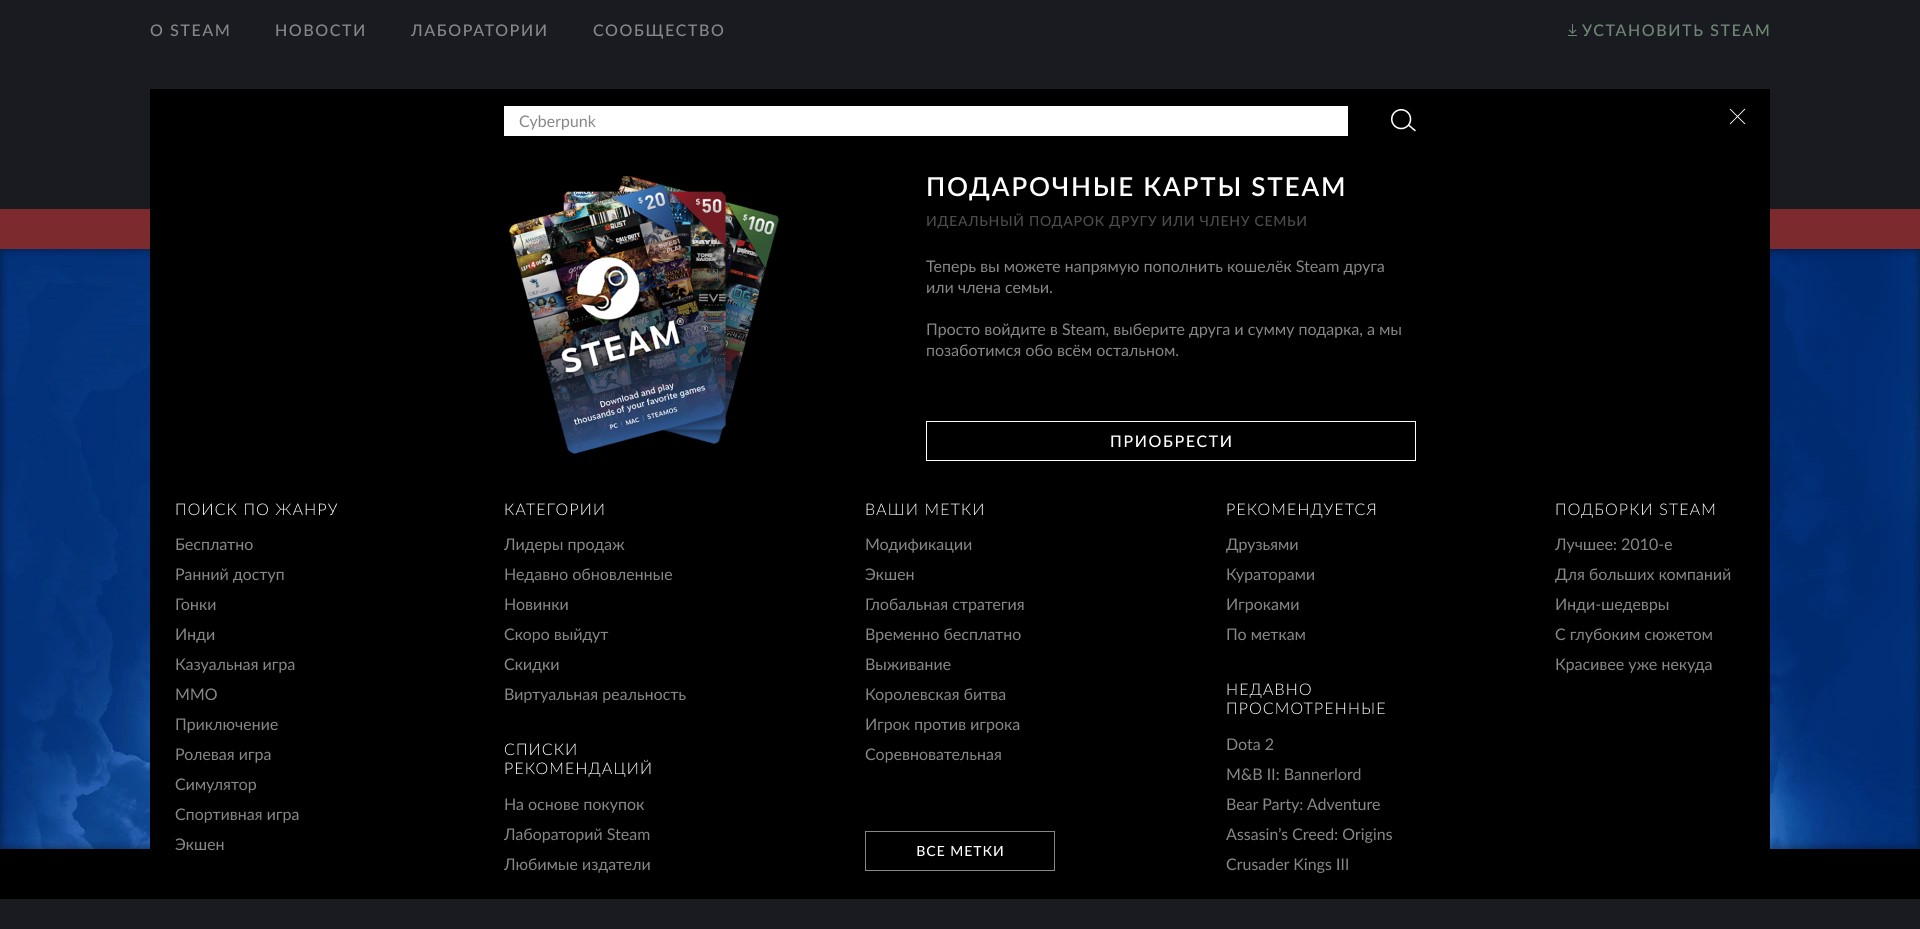Open Лабораторий Steam recommendations
Viewport: 1920px width, 929px height.
(x=577, y=835)
